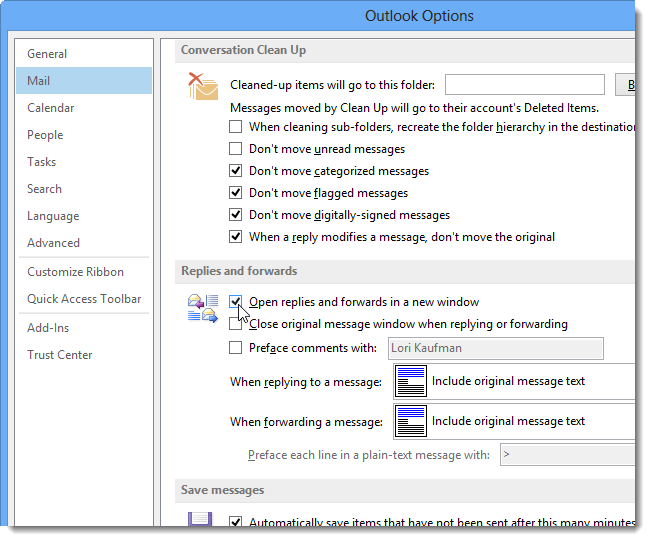This screenshot has width=650, height=541.
Task: Click the Preface comments name field
Action: click(x=496, y=348)
